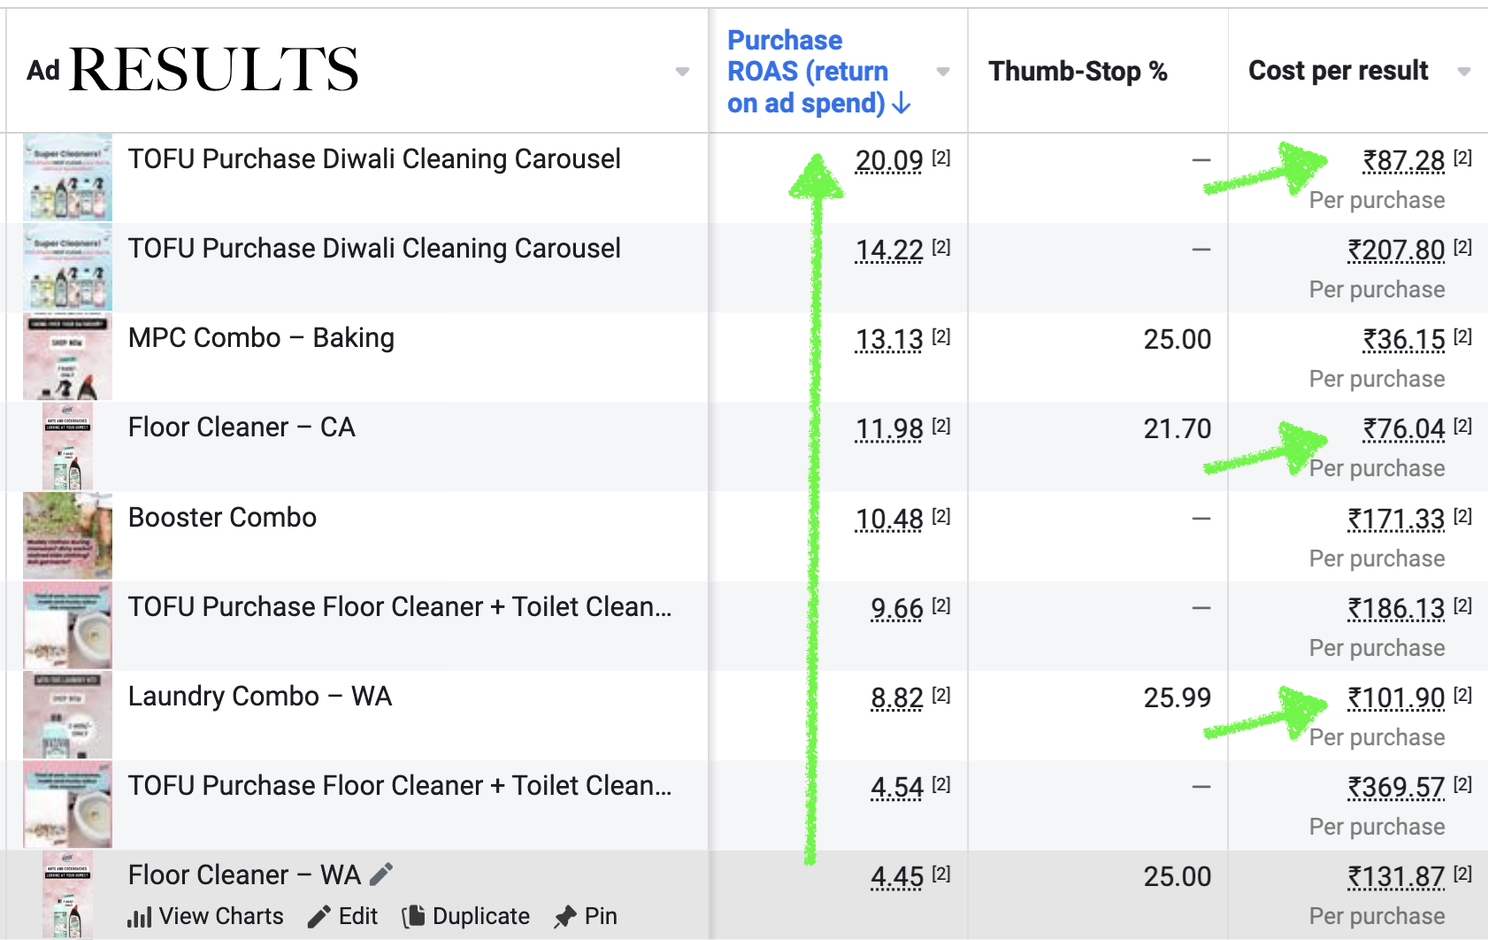Sort by the Thumb-Stop % column header
This screenshot has height=940, width=1488.
pos(1077,71)
